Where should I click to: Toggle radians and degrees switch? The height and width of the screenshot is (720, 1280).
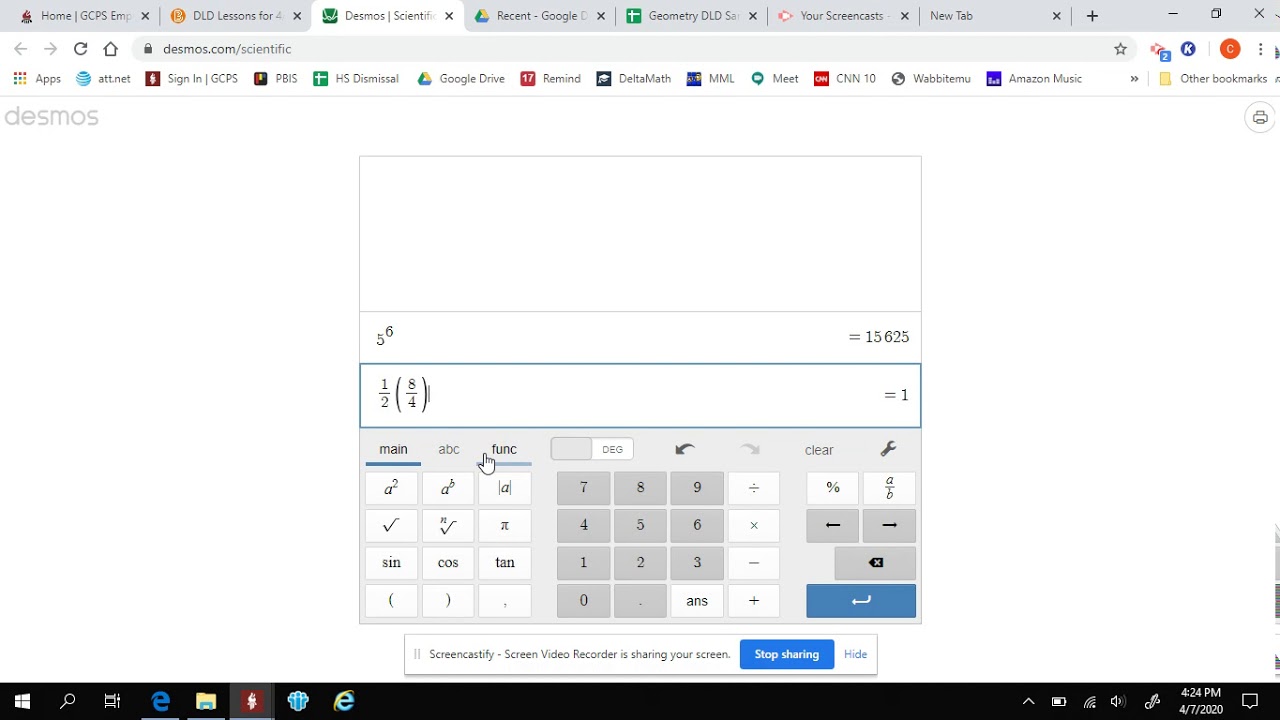pyautogui.click(x=591, y=450)
